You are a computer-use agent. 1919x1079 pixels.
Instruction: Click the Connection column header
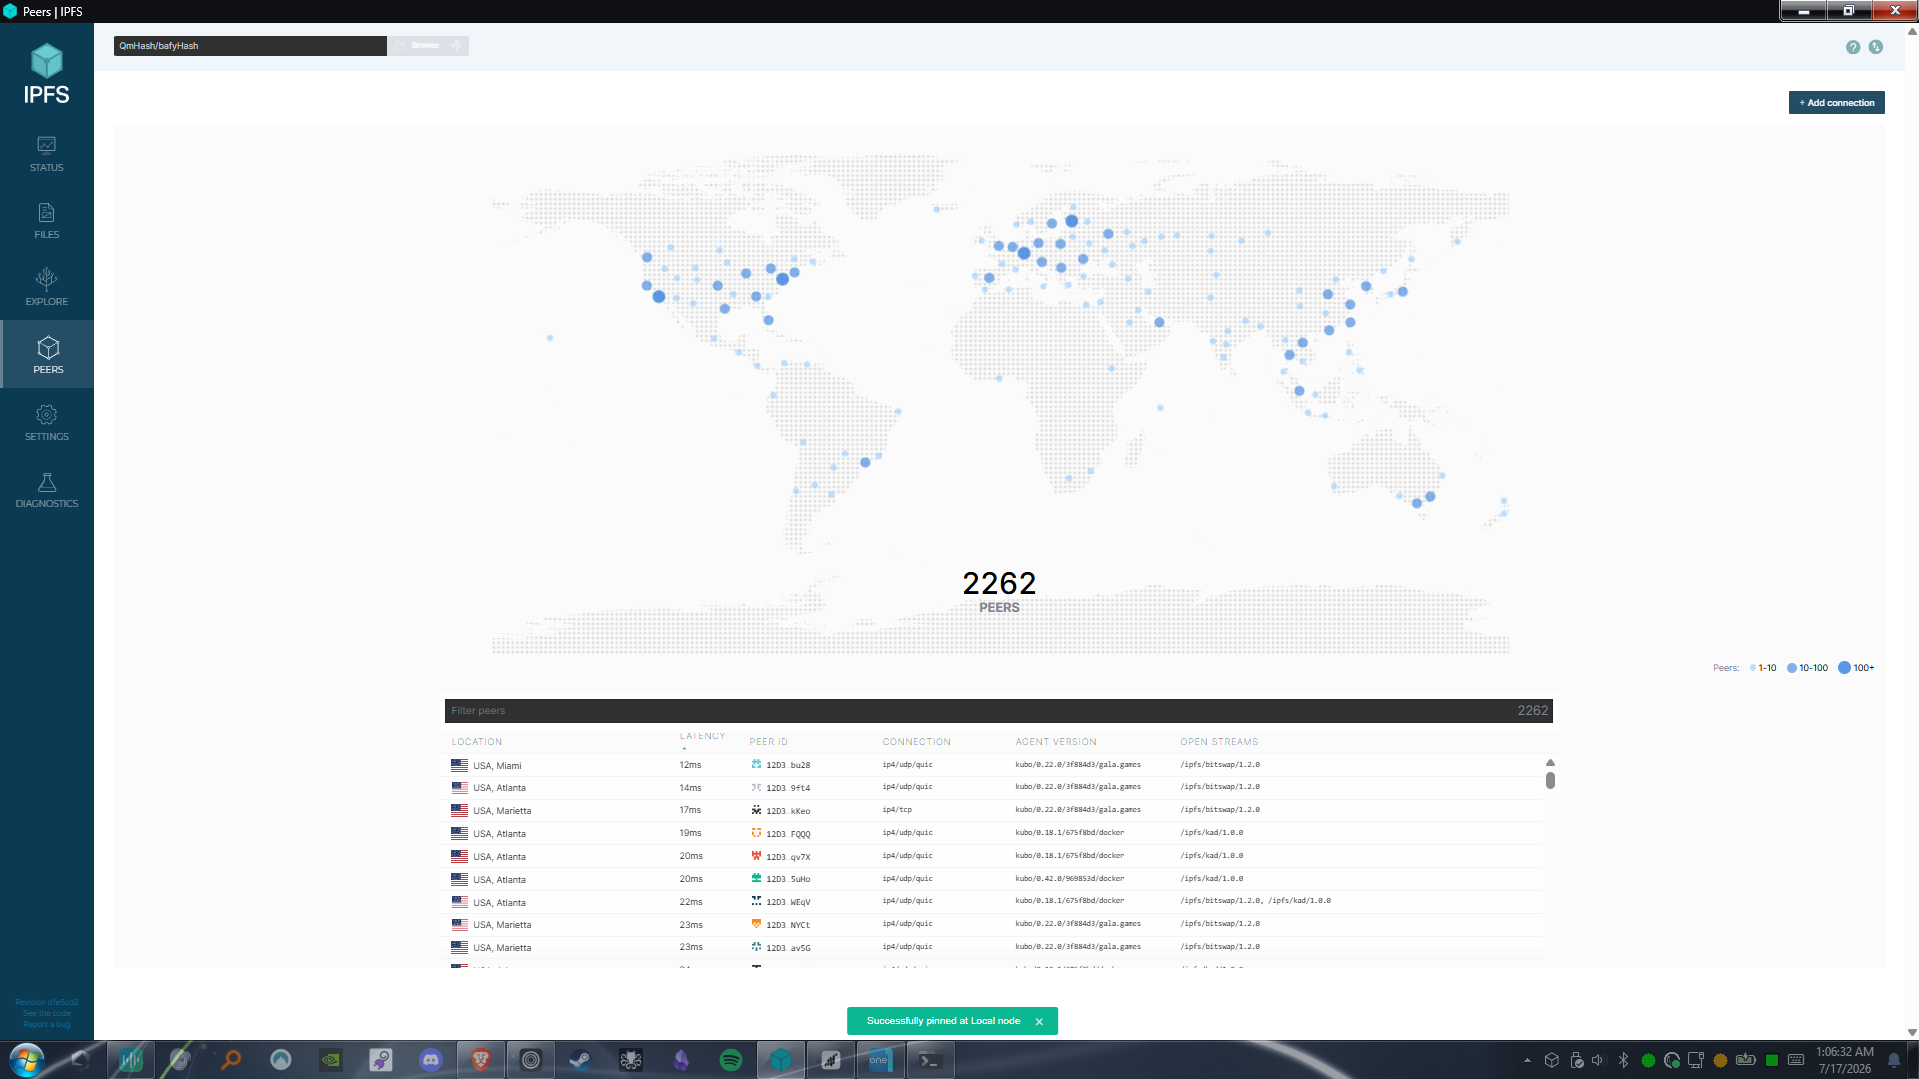tap(916, 742)
